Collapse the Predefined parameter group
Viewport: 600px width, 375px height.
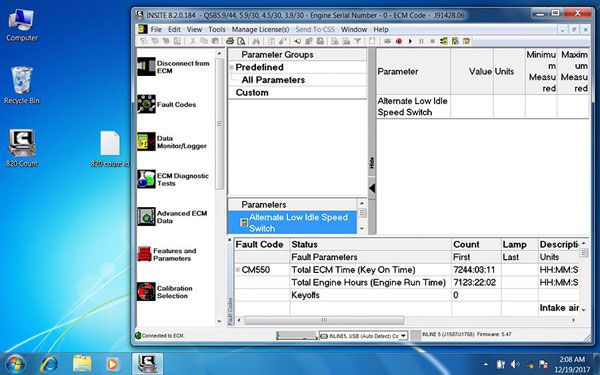[232, 67]
